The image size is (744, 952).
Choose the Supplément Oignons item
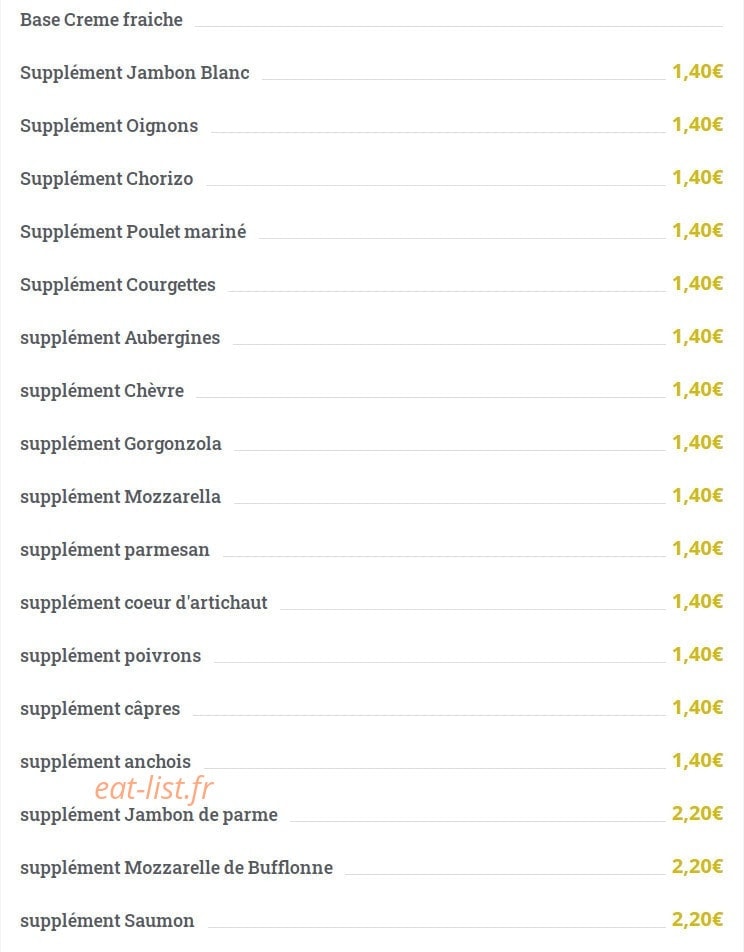coord(109,126)
